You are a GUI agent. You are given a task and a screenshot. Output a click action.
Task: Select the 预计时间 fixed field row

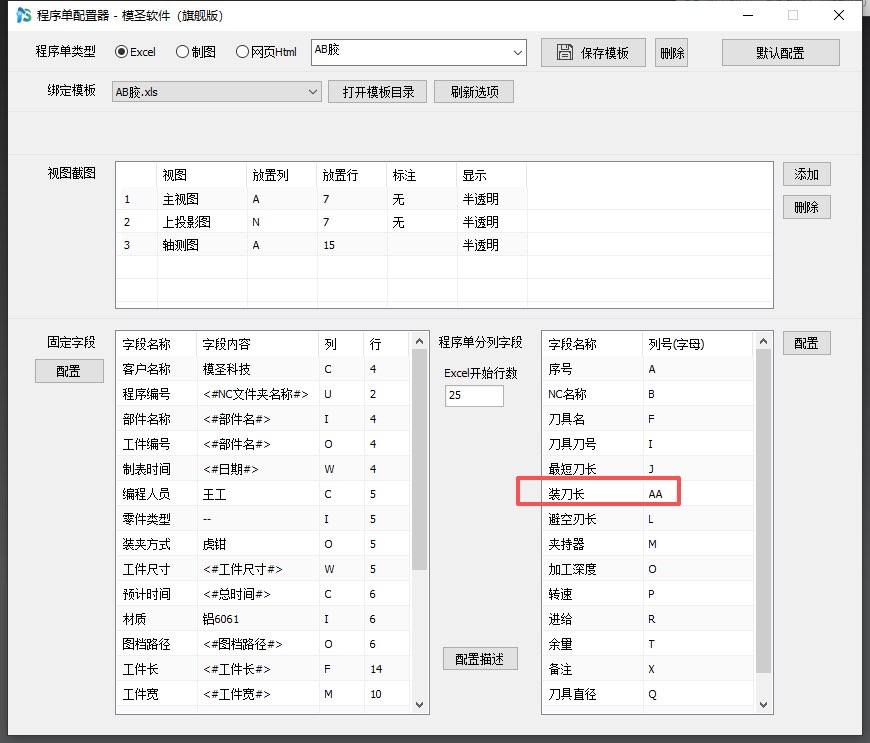pyautogui.click(x=264, y=594)
